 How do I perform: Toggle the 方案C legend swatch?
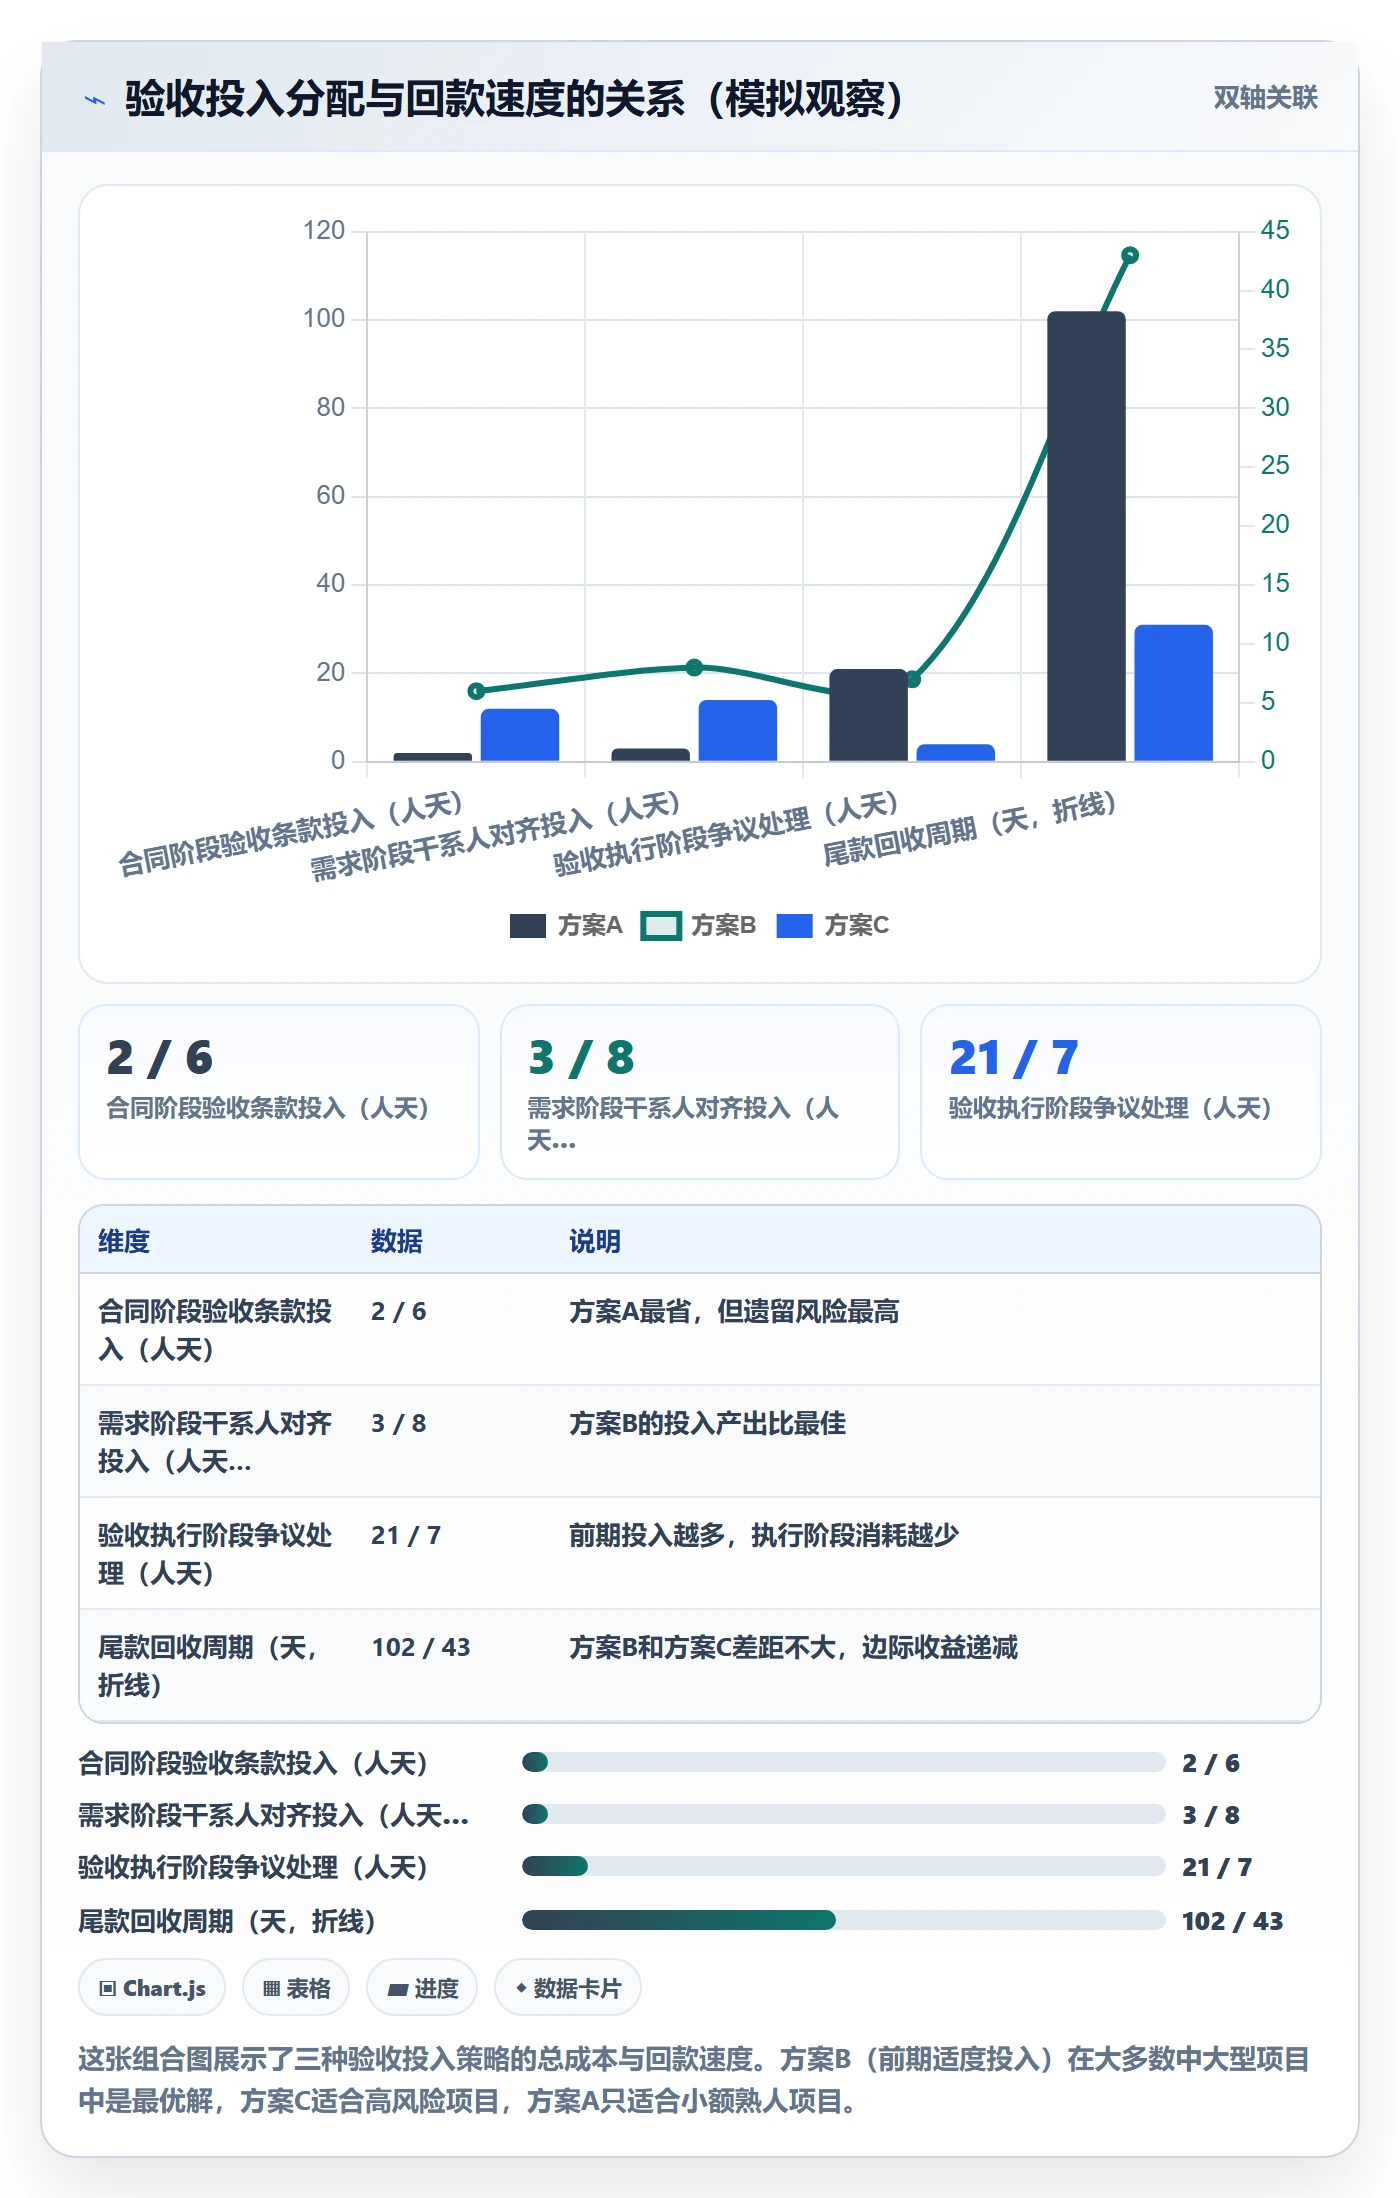click(794, 926)
